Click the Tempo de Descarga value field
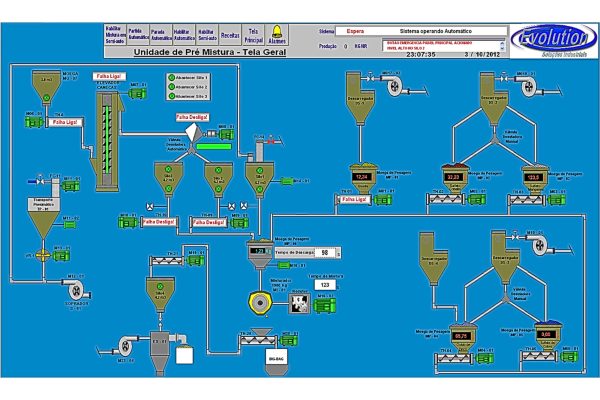Image resolution: width=600 pixels, height=400 pixels. [325, 253]
